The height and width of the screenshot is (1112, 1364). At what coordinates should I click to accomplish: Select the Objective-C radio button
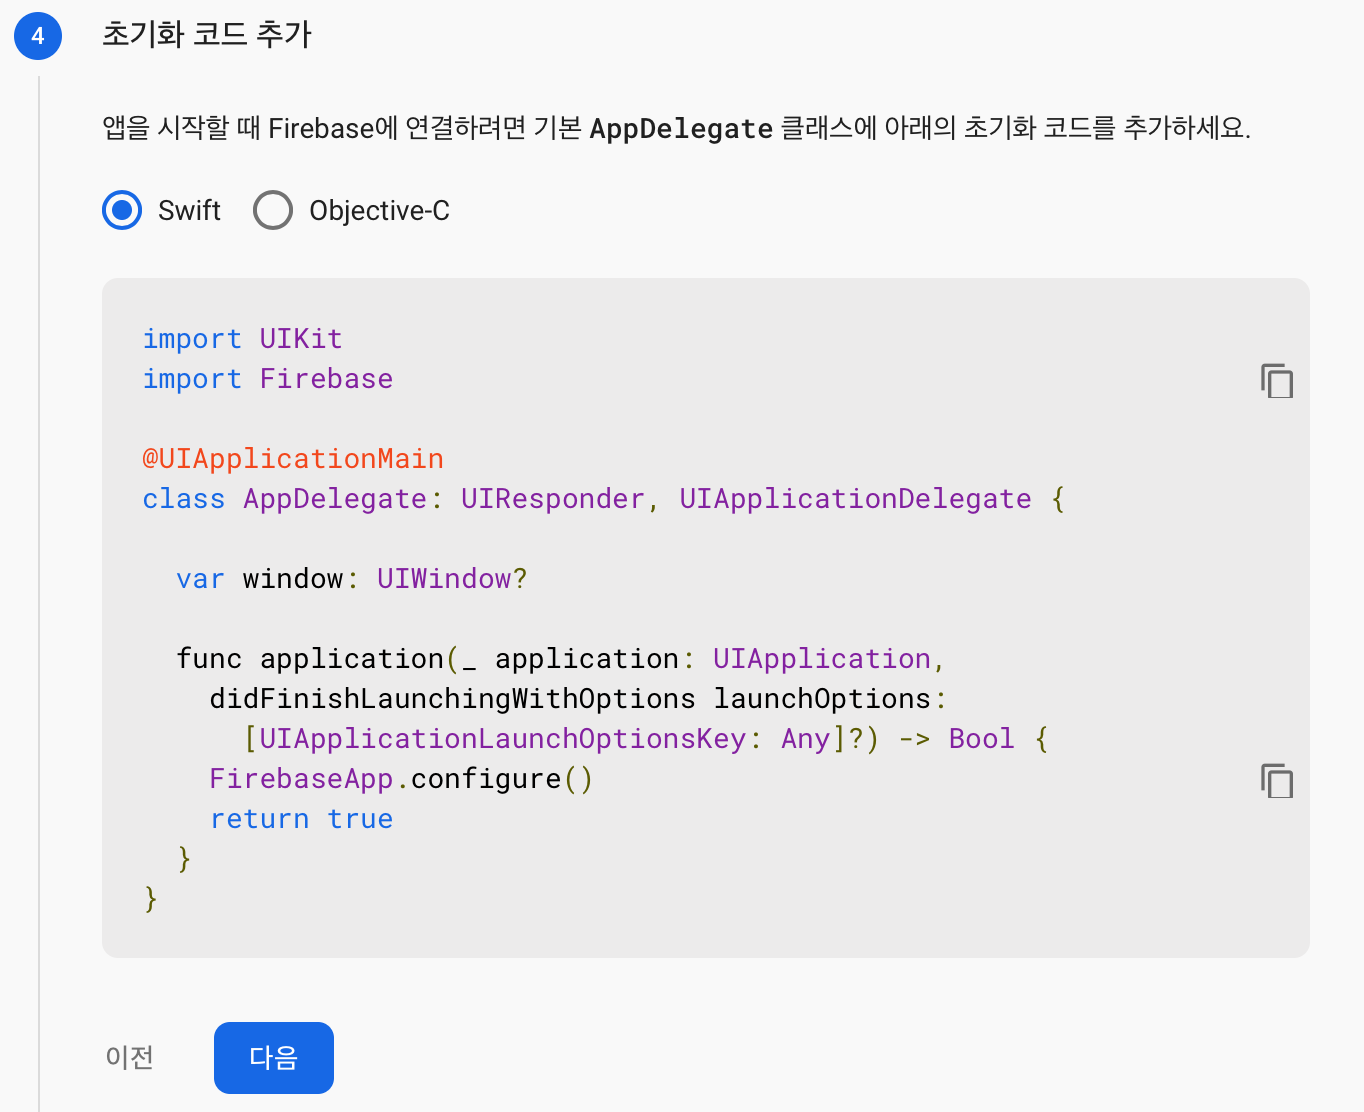pyautogui.click(x=273, y=210)
